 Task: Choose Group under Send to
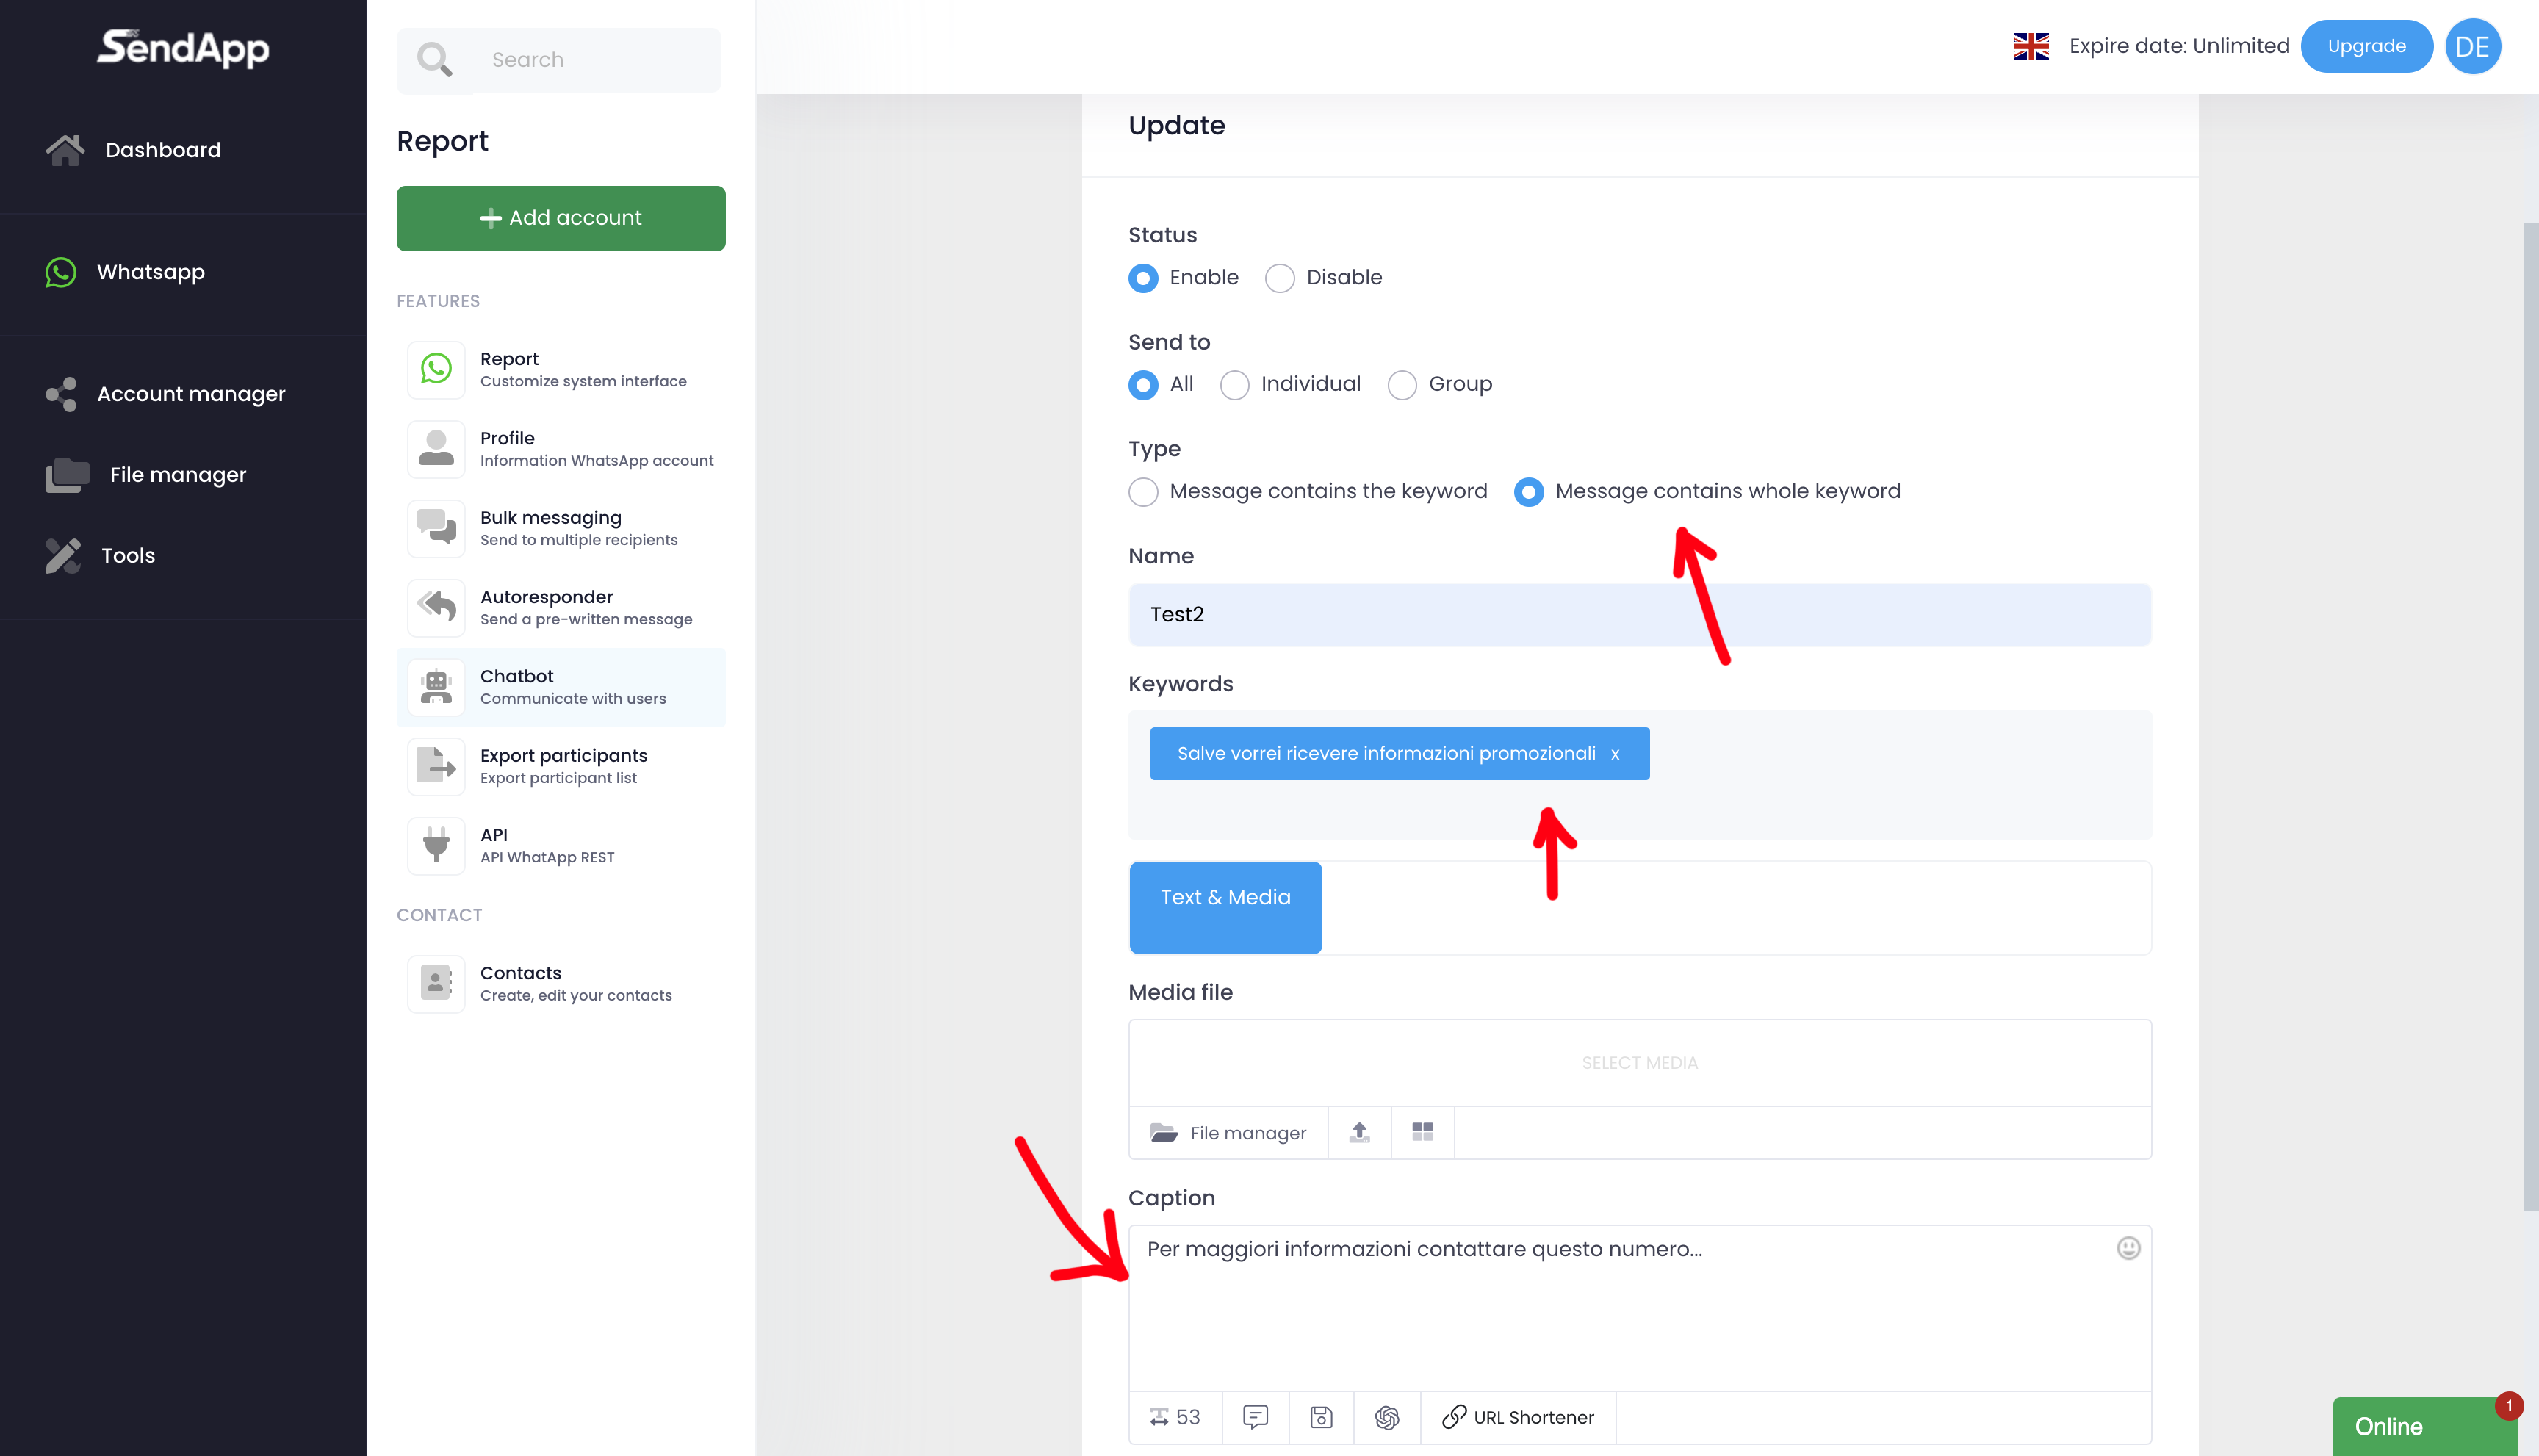(x=1402, y=385)
